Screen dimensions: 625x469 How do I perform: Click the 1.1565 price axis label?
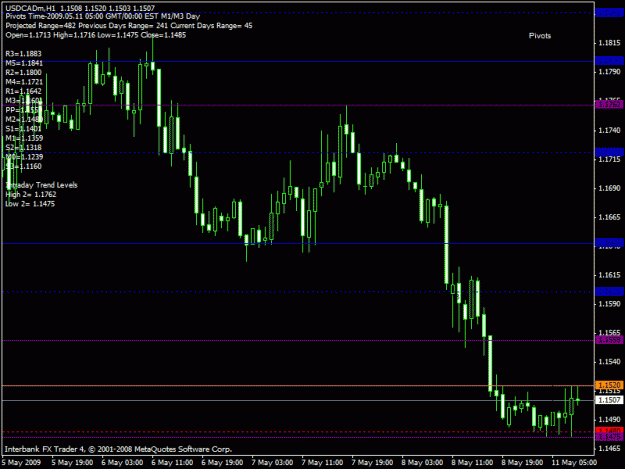tap(609, 333)
